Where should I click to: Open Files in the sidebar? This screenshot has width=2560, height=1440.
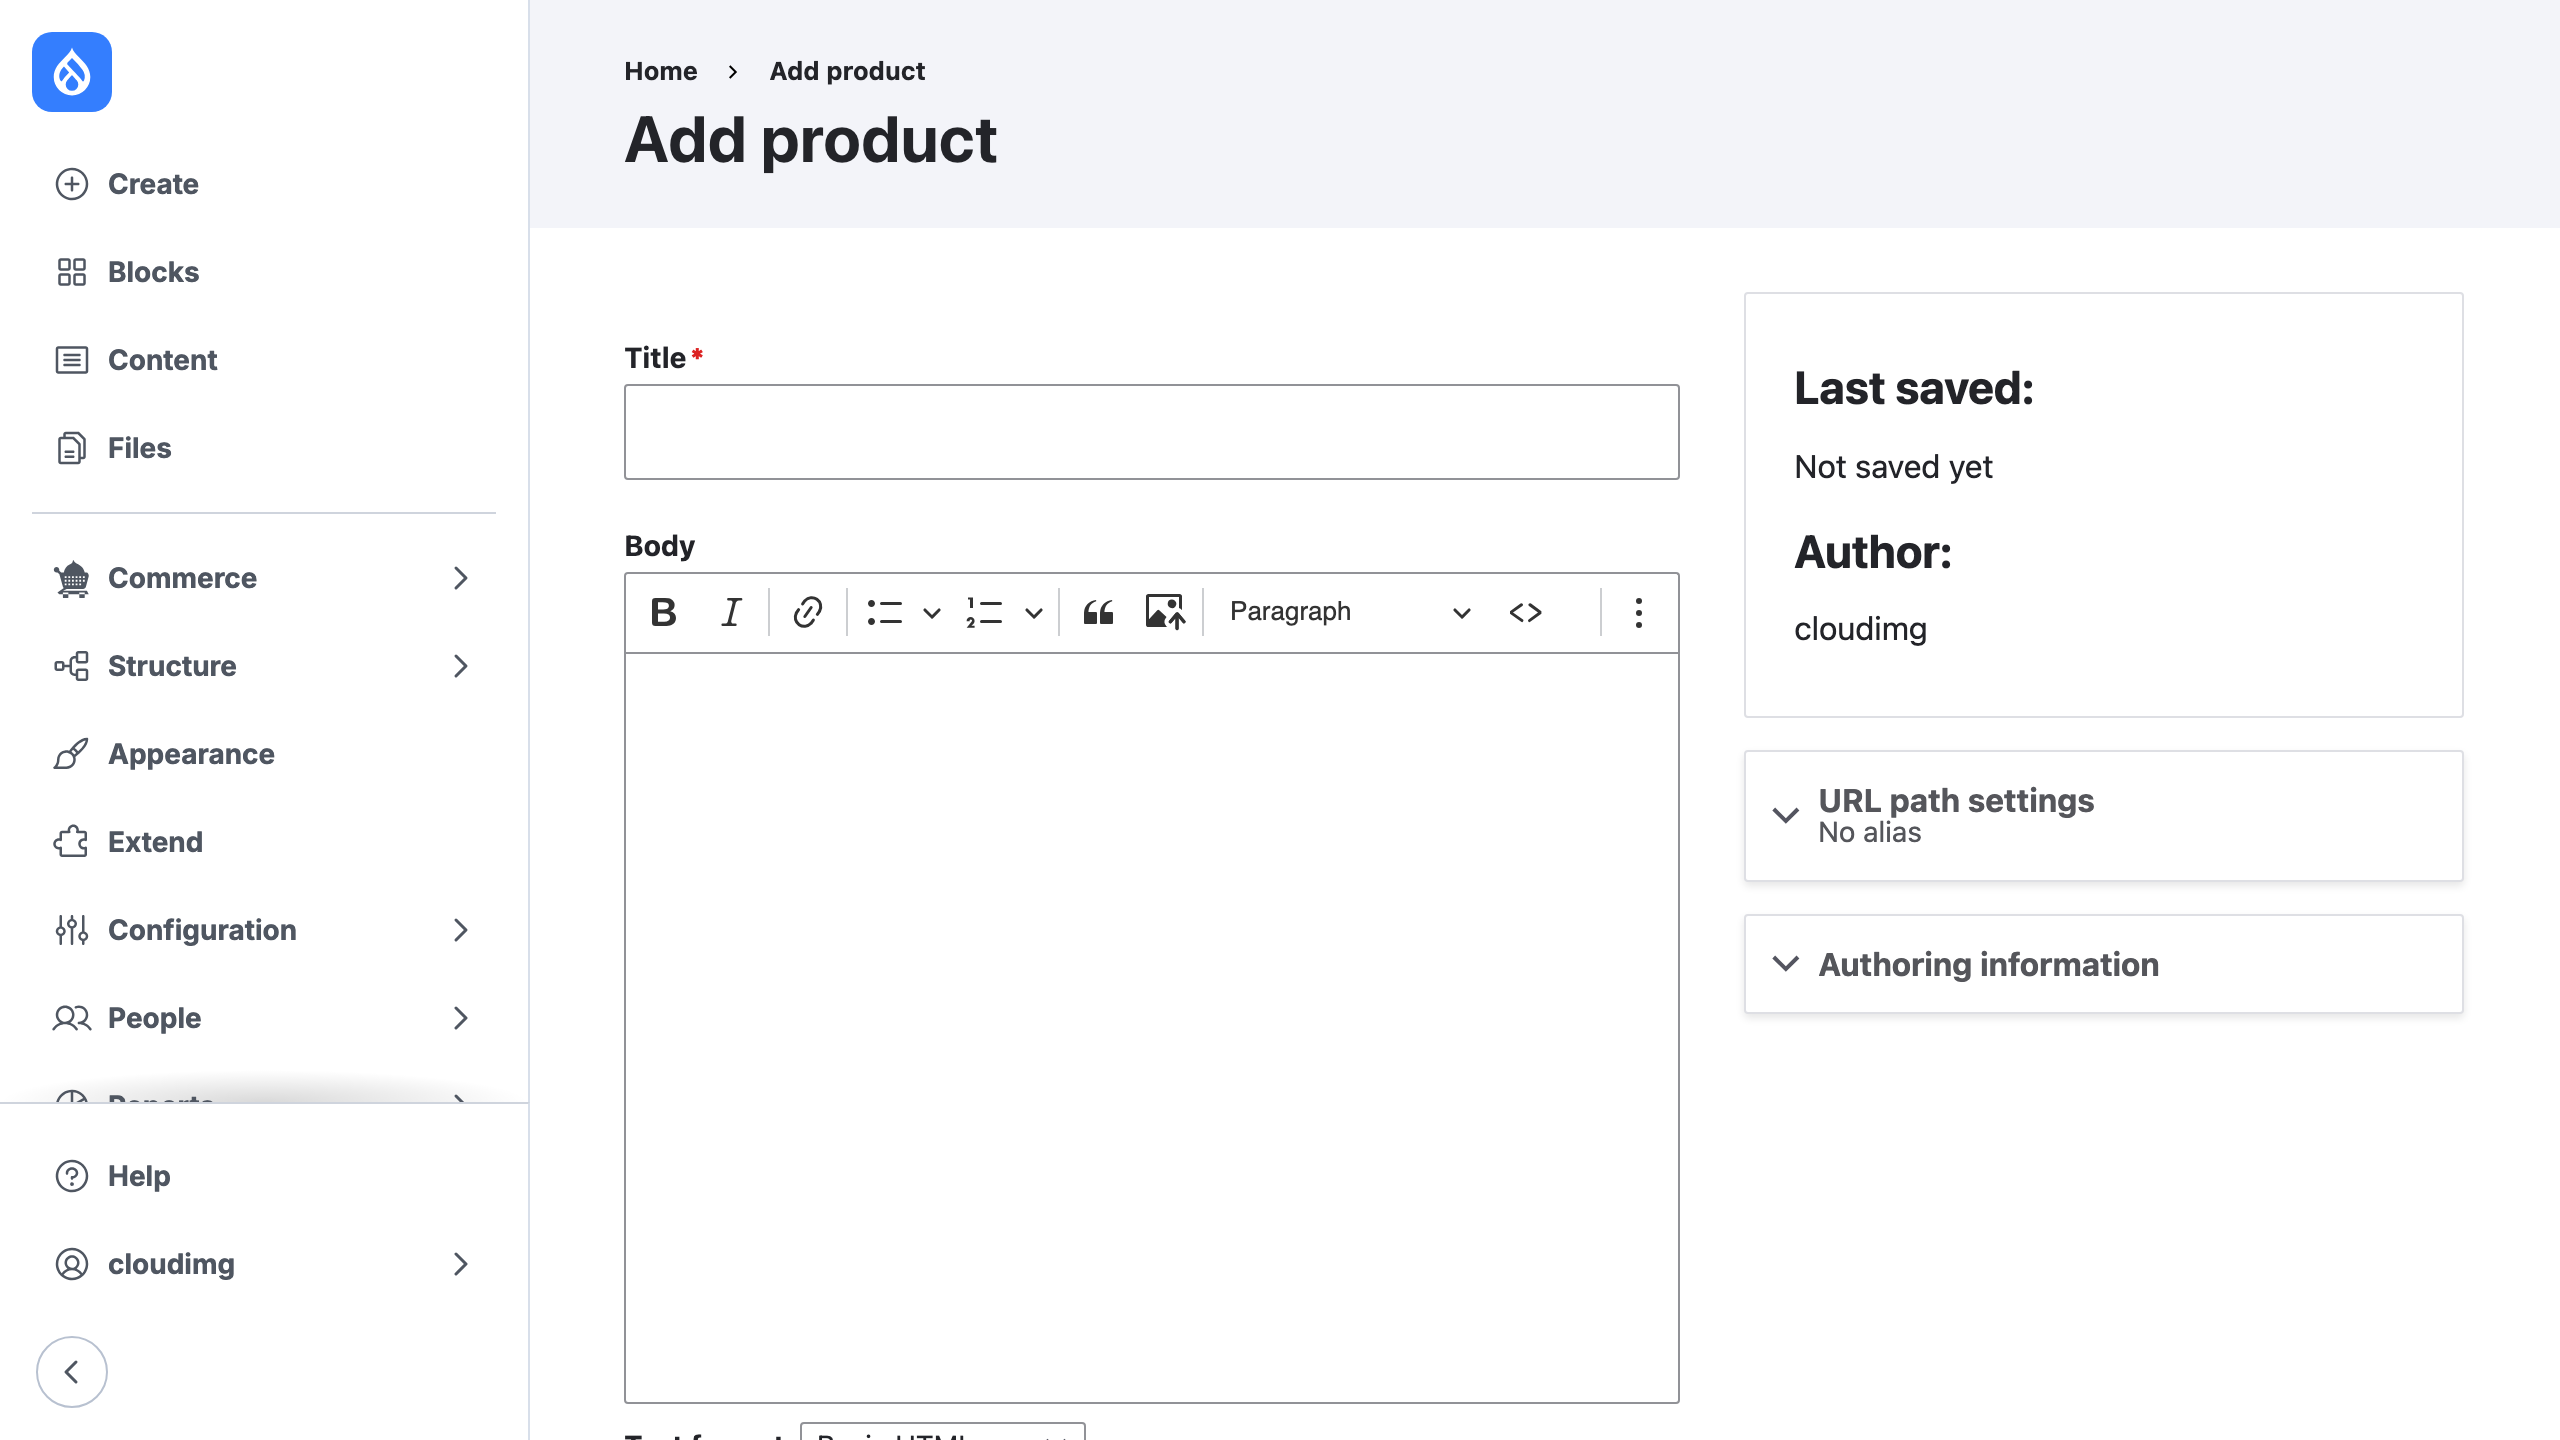pyautogui.click(x=264, y=448)
